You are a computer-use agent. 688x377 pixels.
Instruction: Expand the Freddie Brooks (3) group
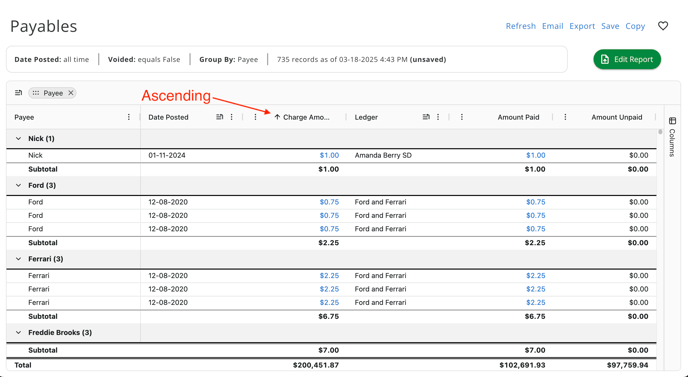[18, 333]
